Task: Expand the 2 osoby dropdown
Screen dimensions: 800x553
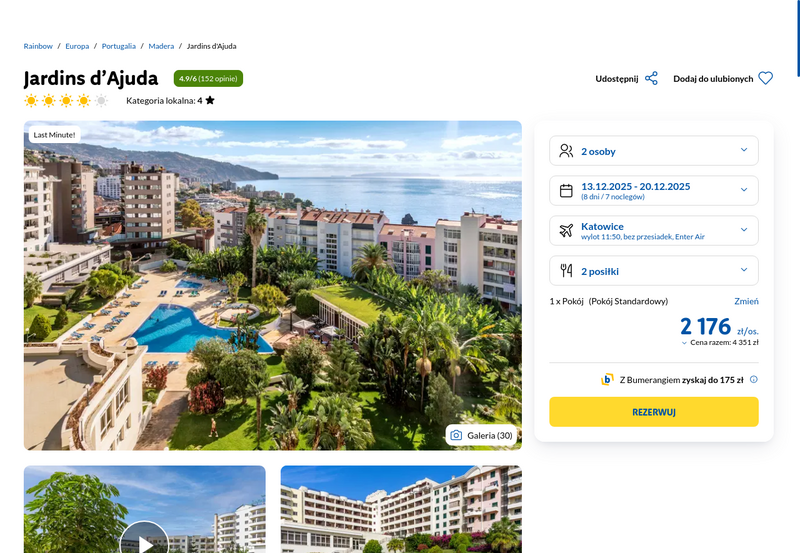Action: point(654,151)
